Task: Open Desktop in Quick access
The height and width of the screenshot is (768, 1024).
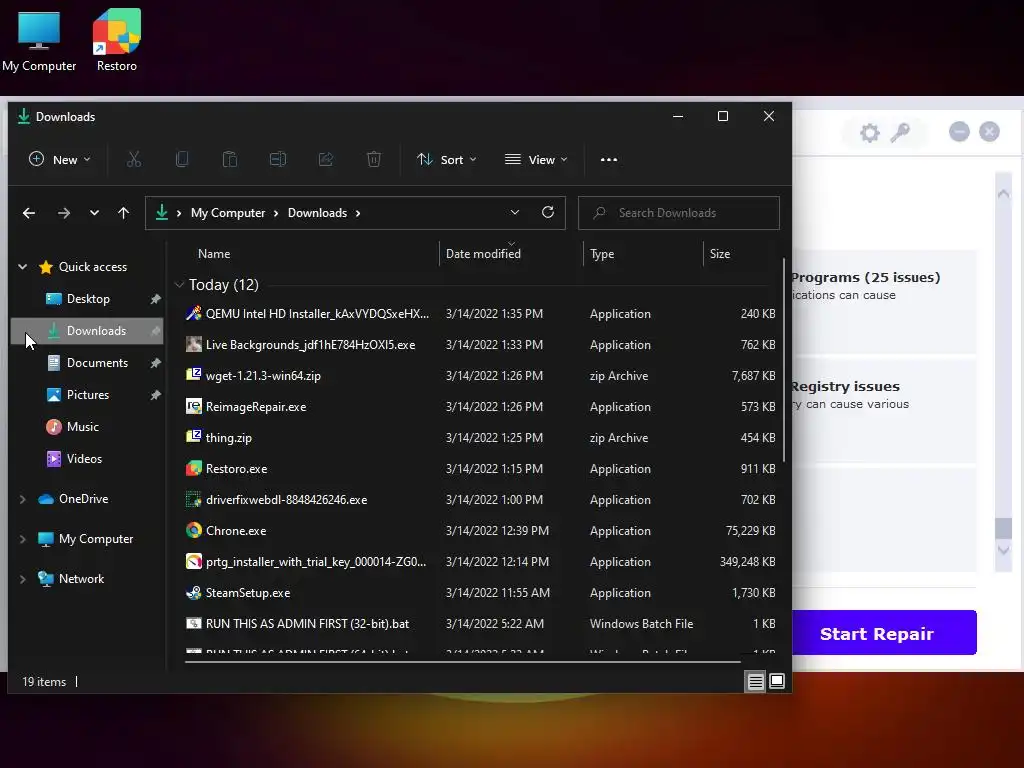Action: 88,298
